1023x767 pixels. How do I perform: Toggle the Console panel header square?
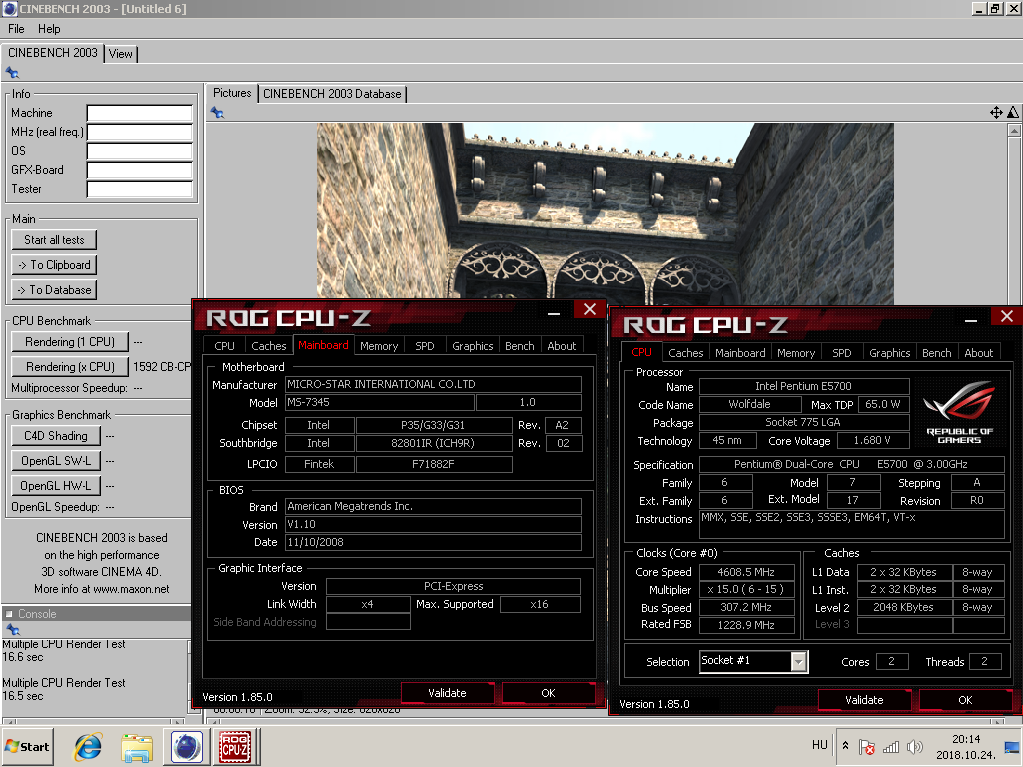(x=9, y=614)
